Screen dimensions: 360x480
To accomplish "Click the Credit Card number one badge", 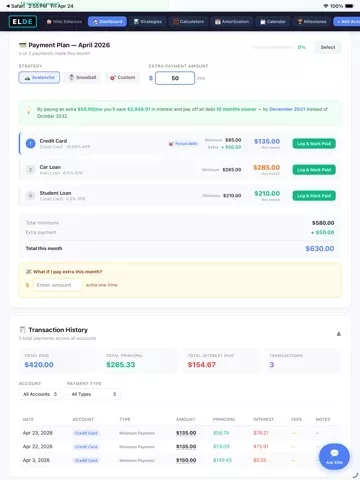I will 30,144.
